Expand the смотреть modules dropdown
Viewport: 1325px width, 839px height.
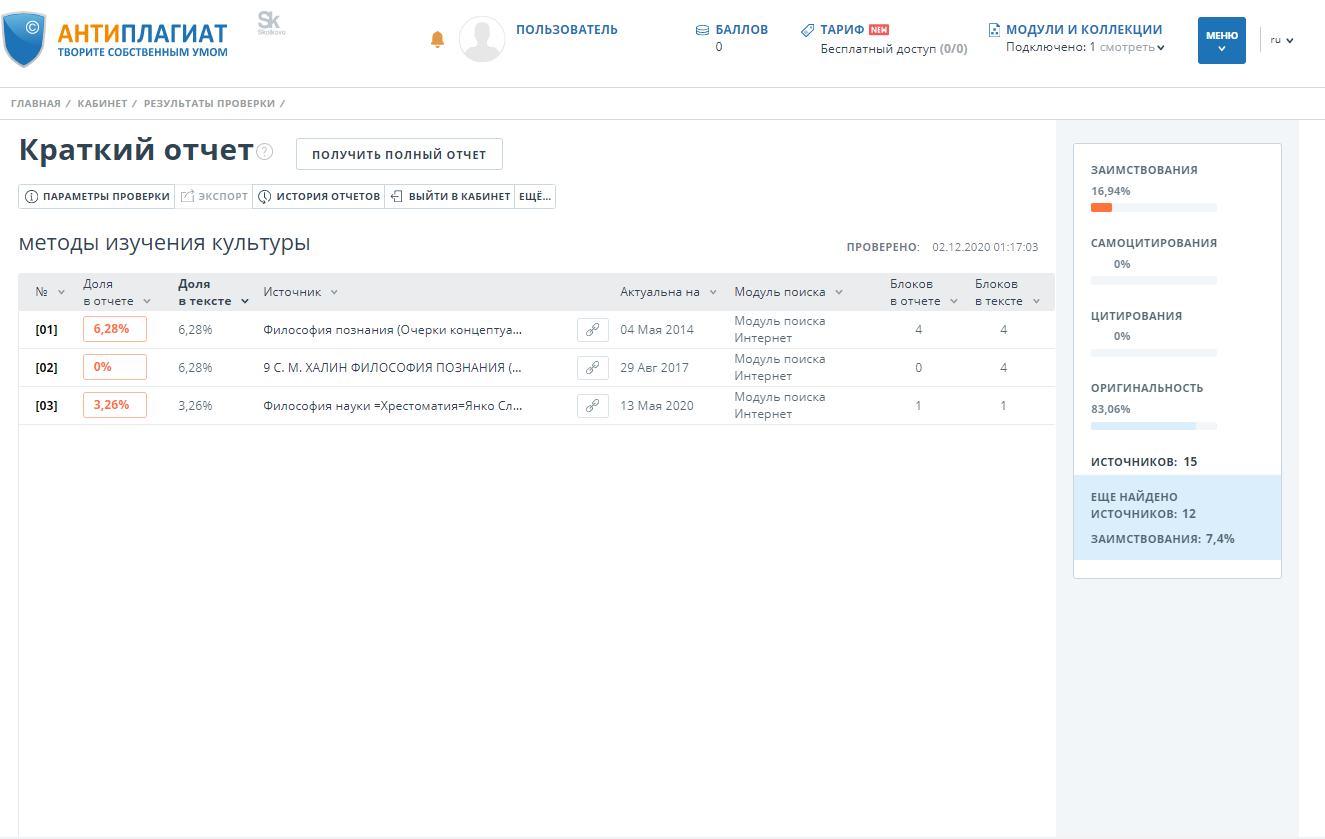1132,47
